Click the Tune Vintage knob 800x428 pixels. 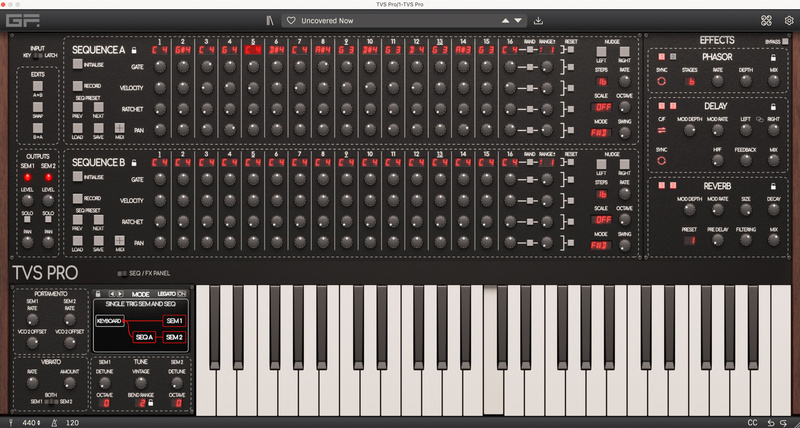point(141,383)
